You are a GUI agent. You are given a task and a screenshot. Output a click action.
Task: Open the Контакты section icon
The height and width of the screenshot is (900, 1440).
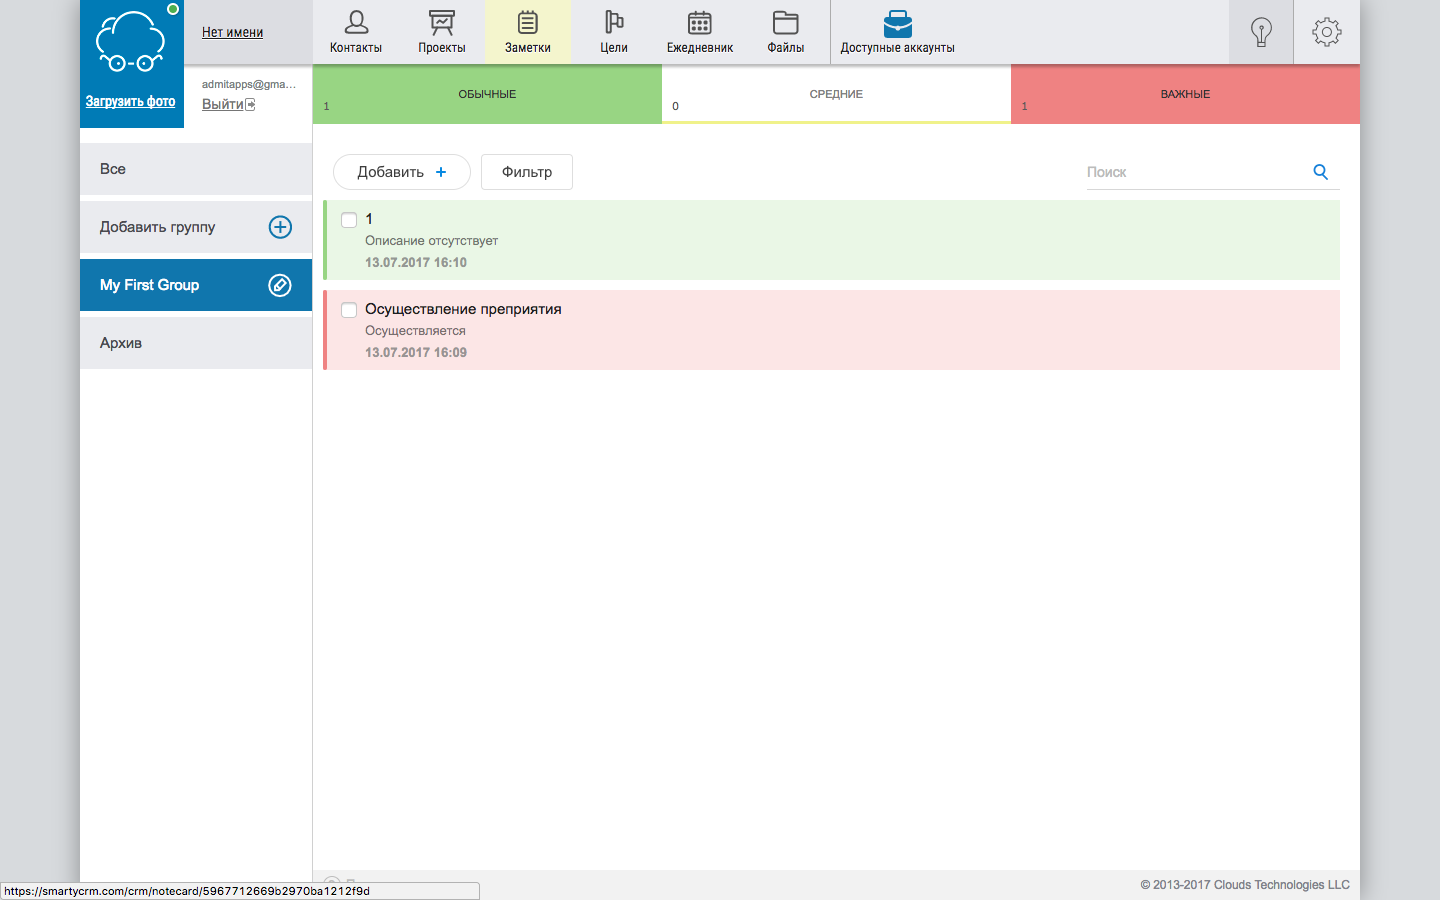pos(356,24)
